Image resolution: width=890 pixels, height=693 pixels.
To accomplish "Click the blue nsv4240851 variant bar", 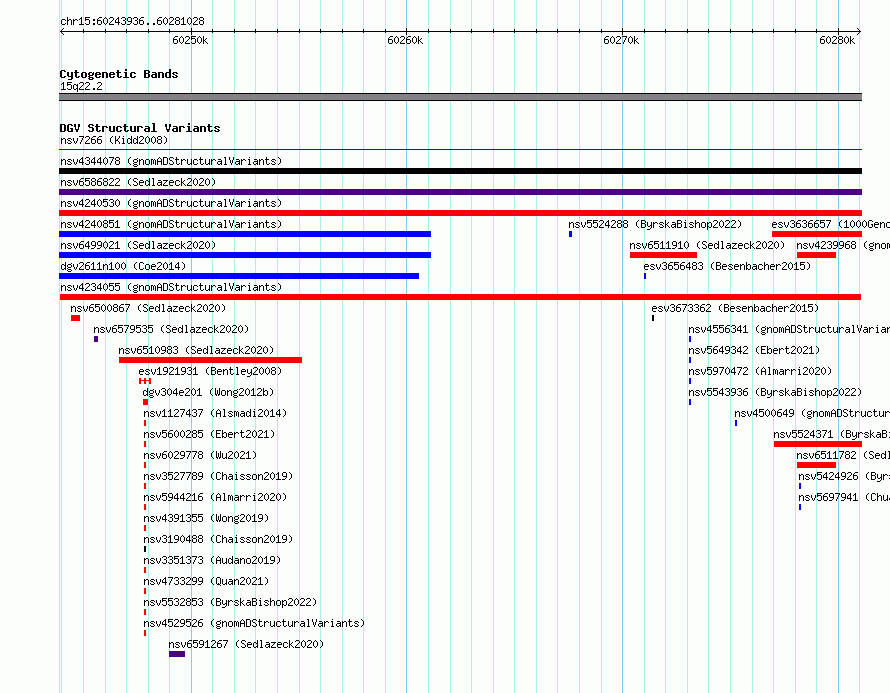I will click(x=245, y=234).
